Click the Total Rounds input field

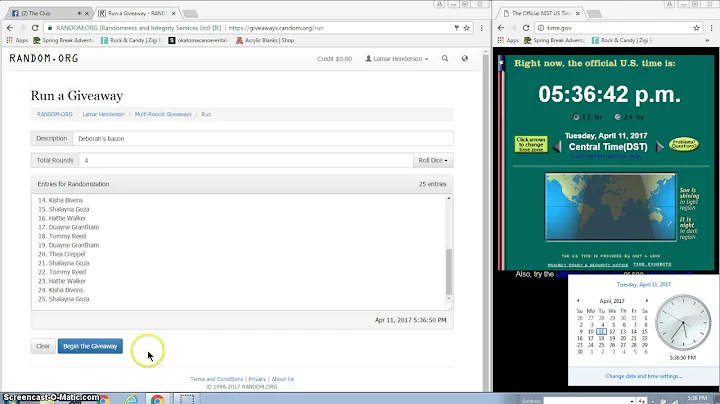pyautogui.click(x=246, y=160)
